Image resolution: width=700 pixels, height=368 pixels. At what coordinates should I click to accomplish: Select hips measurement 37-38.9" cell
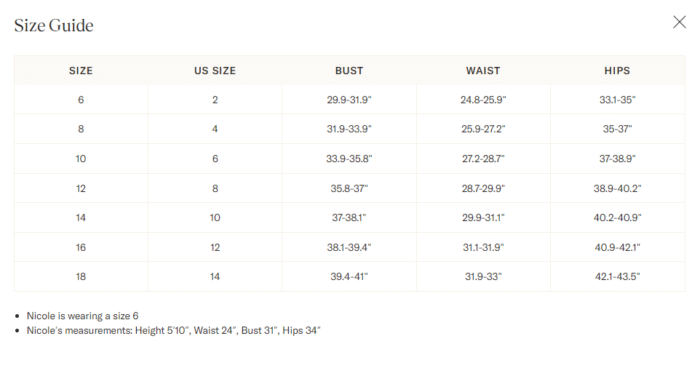tap(617, 159)
